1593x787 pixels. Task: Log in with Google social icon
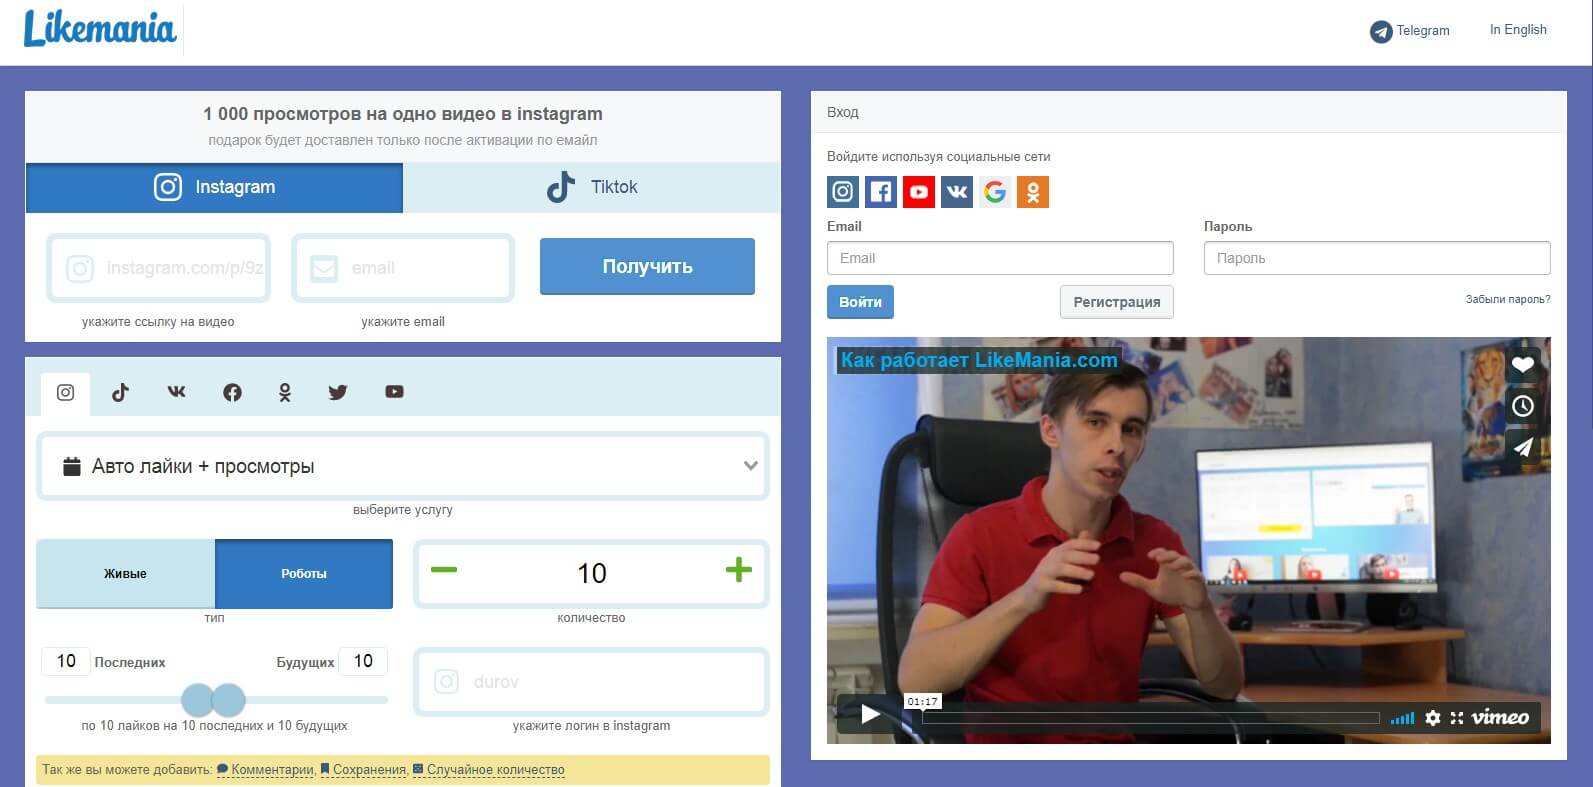[995, 192]
